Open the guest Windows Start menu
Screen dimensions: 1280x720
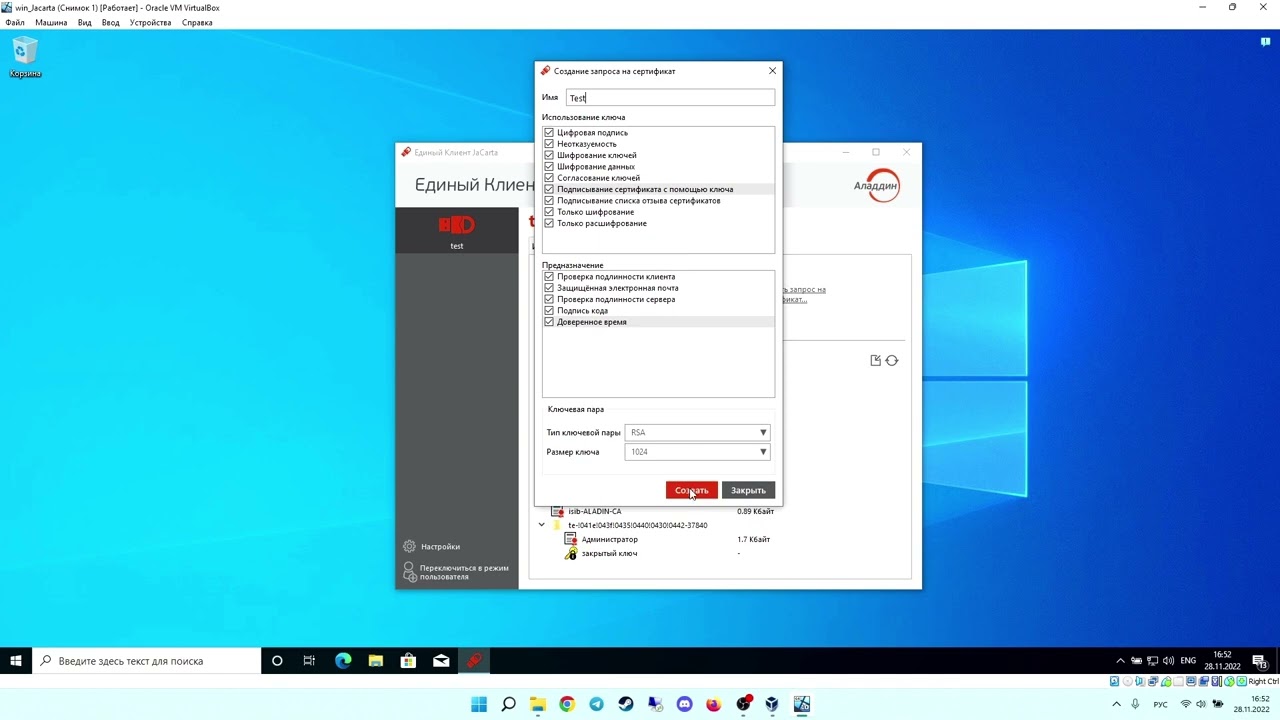click(16, 661)
